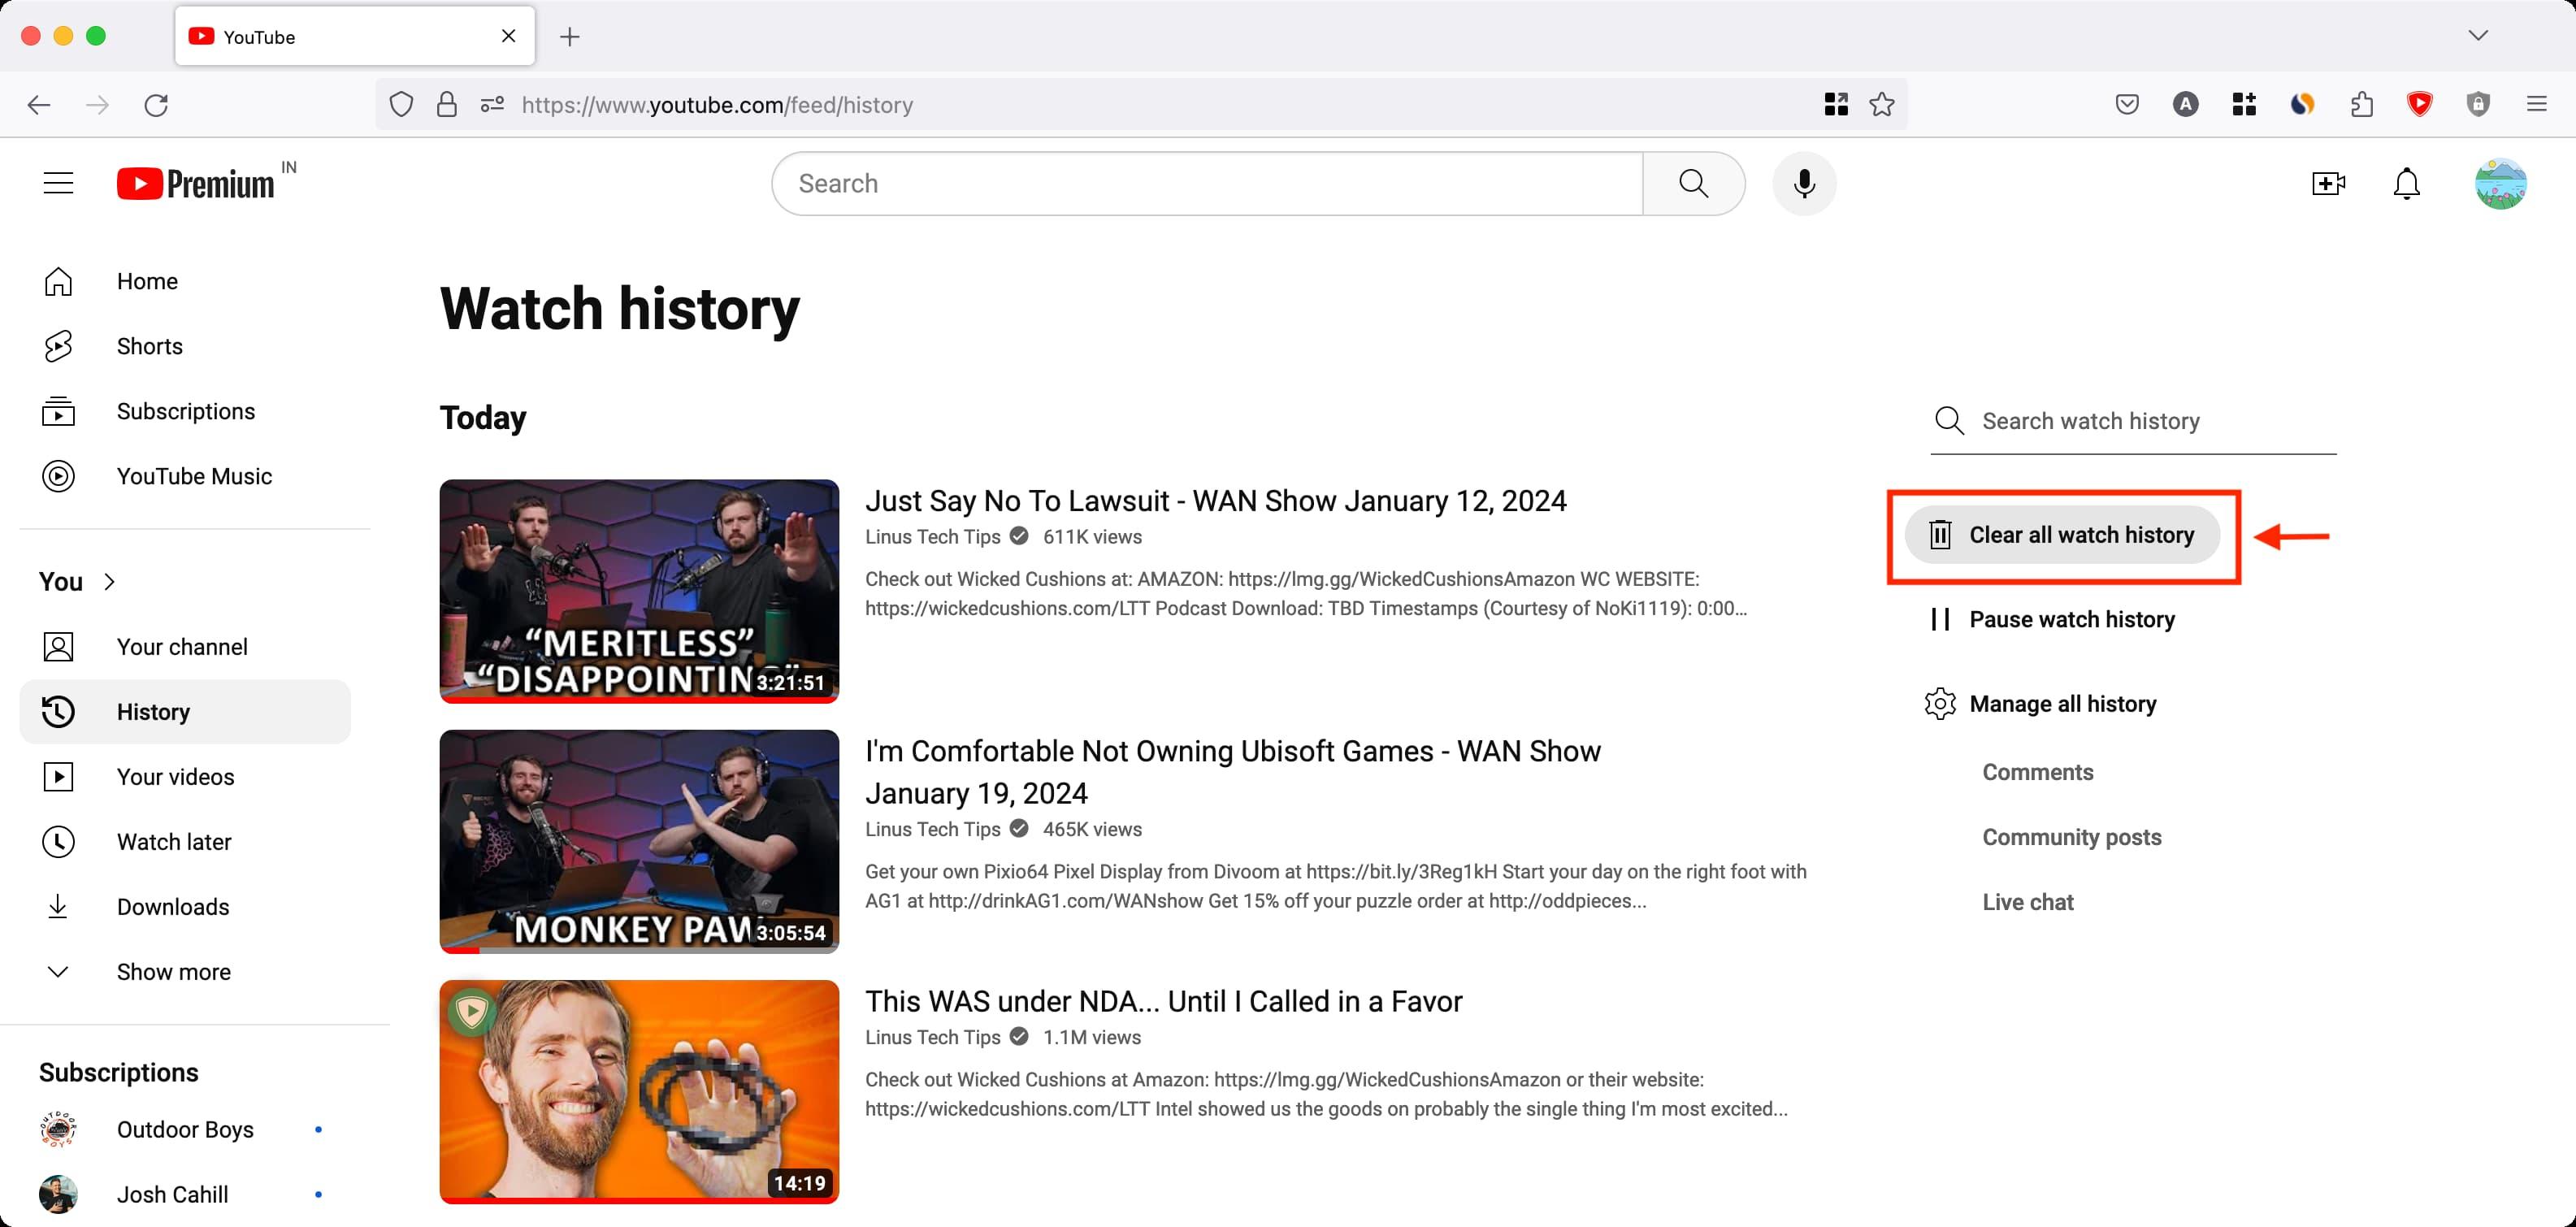Click the YouTube Premium logo
2576x1227 pixels.
point(195,184)
